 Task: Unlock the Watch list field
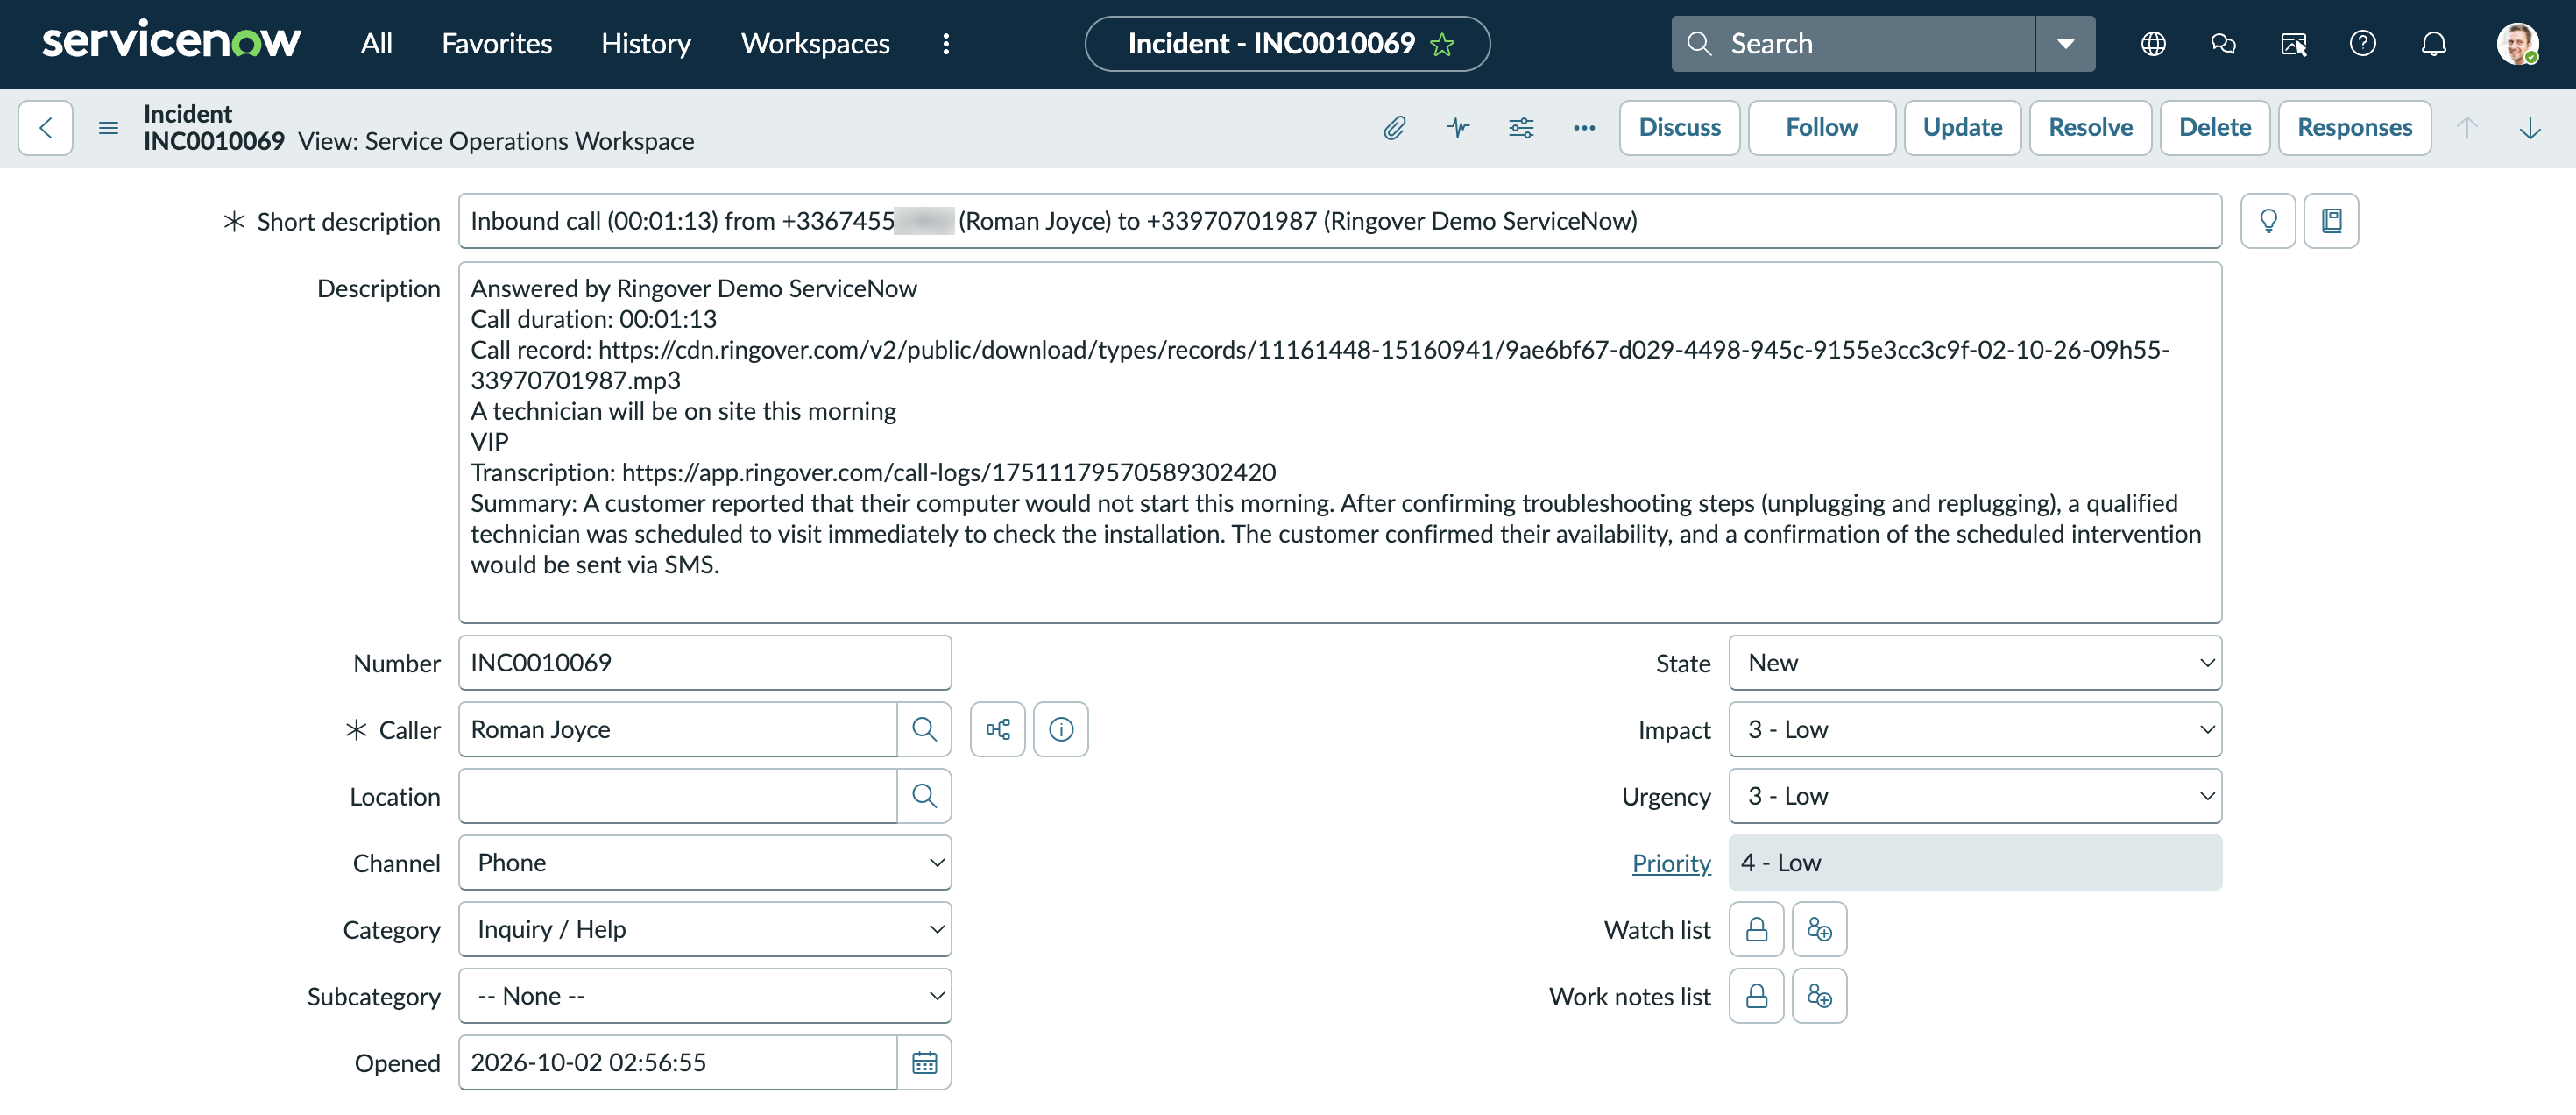coord(1756,930)
